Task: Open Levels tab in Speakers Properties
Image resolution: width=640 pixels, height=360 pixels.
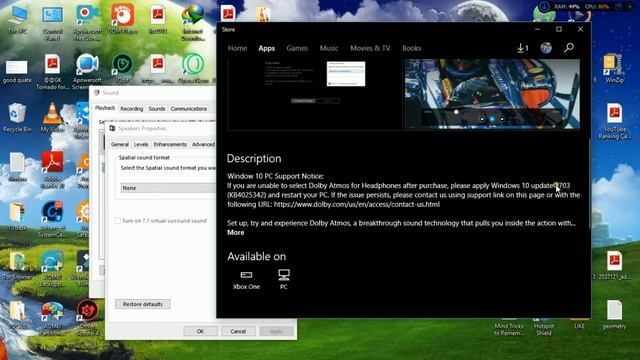Action: pos(141,144)
